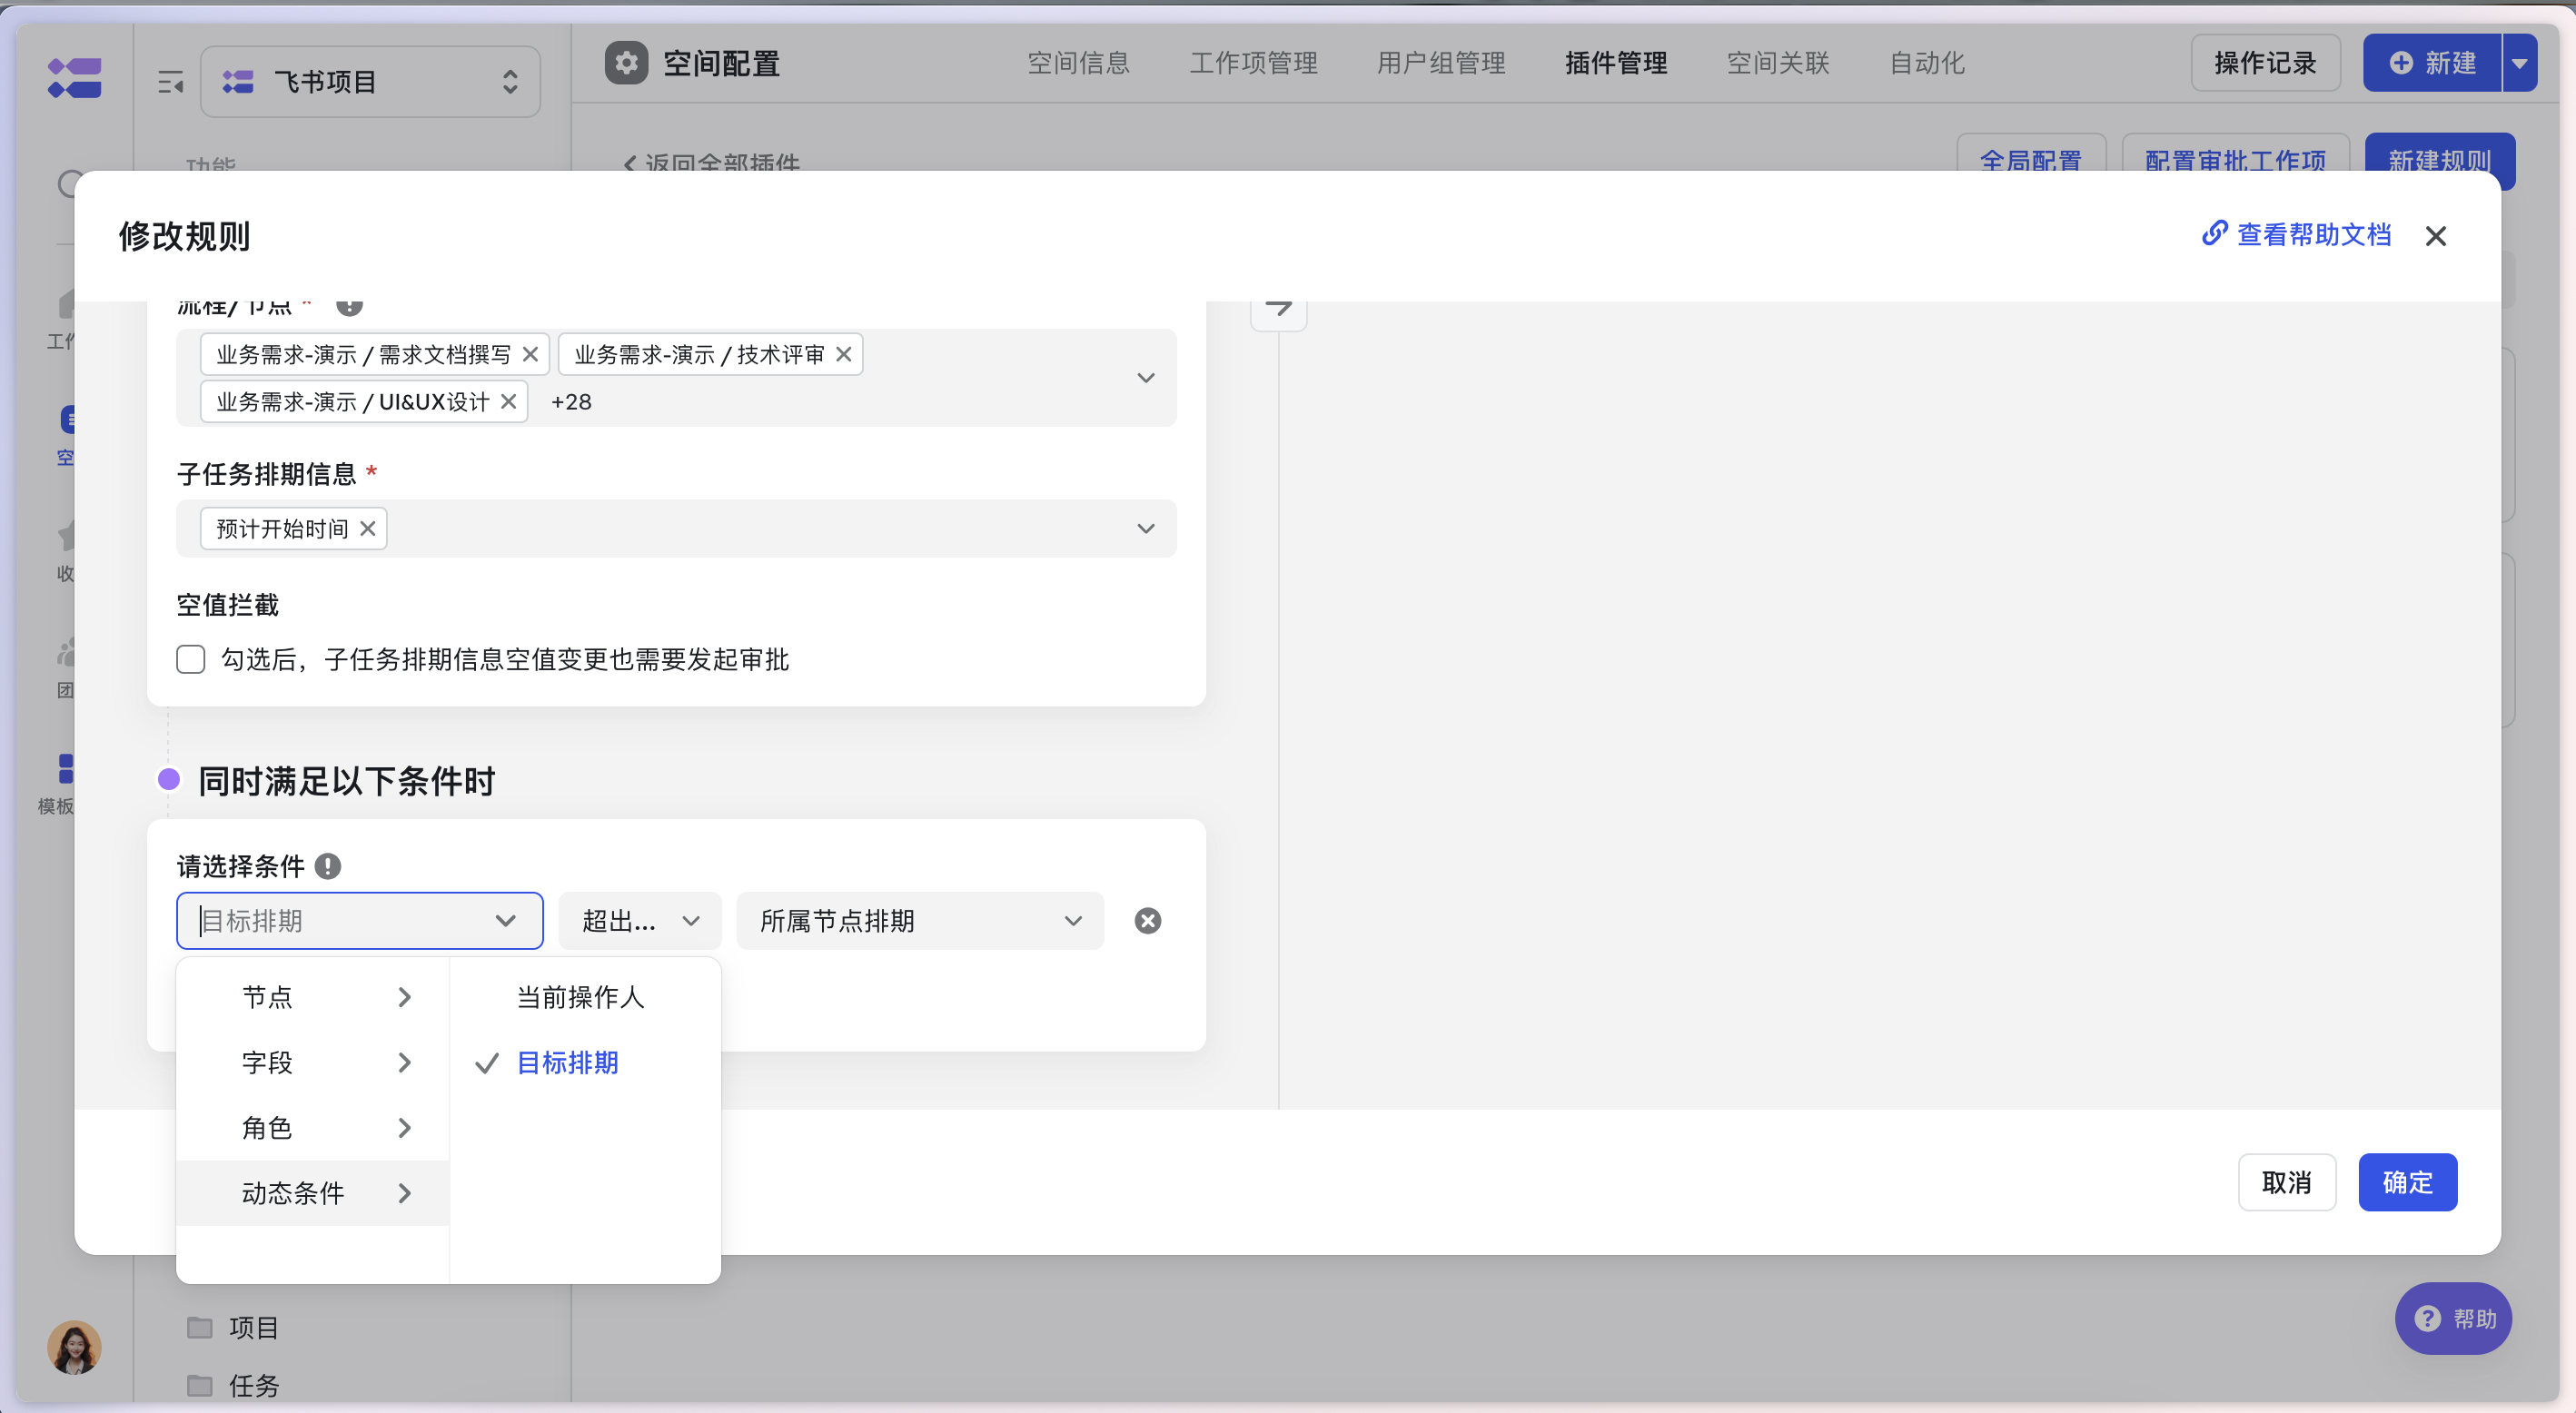The height and width of the screenshot is (1413, 2576).
Task: Collapse the sidebar with the toggle icon
Action: coord(170,81)
